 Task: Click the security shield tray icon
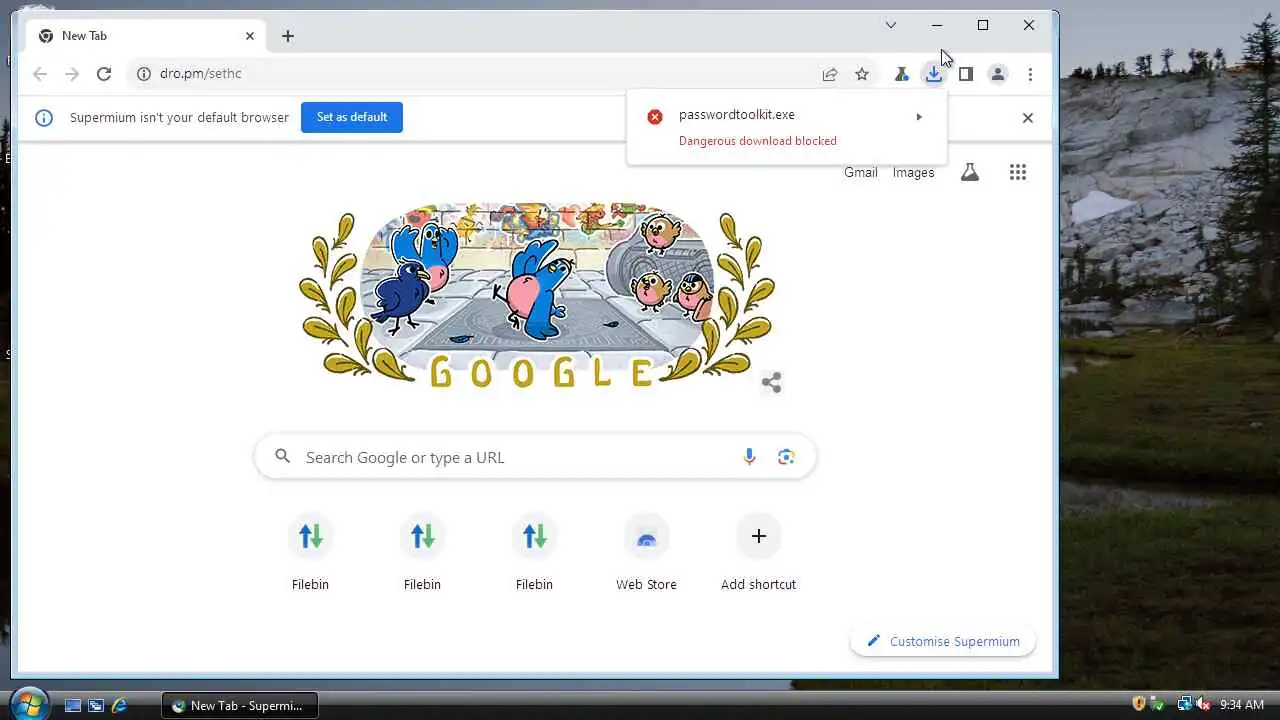1139,705
